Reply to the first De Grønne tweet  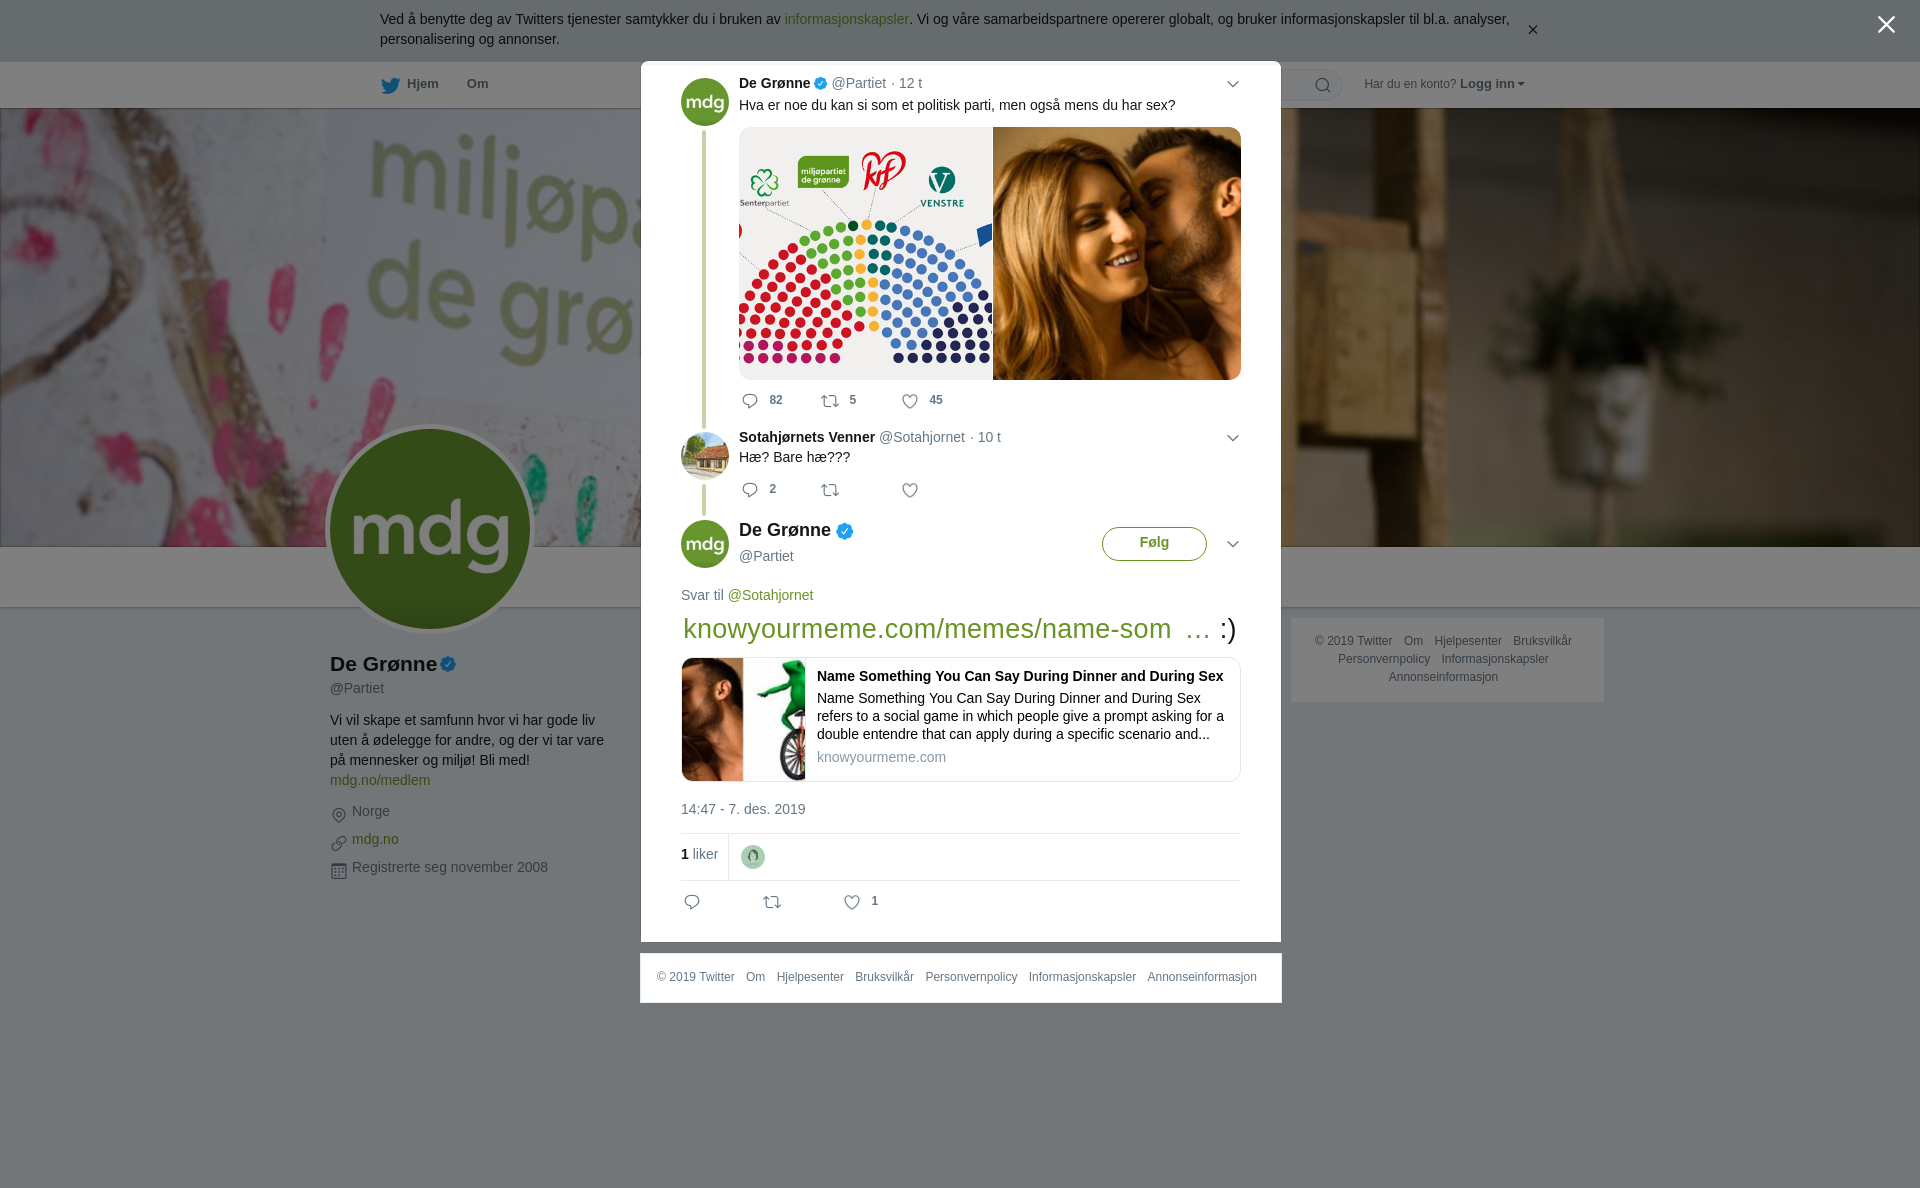point(750,401)
